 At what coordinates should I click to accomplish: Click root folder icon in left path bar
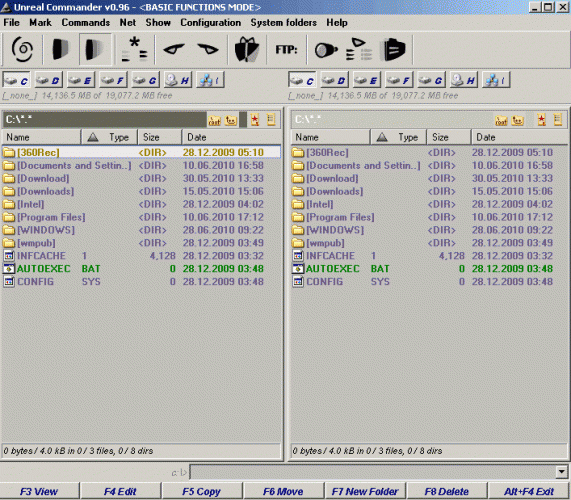(214, 120)
